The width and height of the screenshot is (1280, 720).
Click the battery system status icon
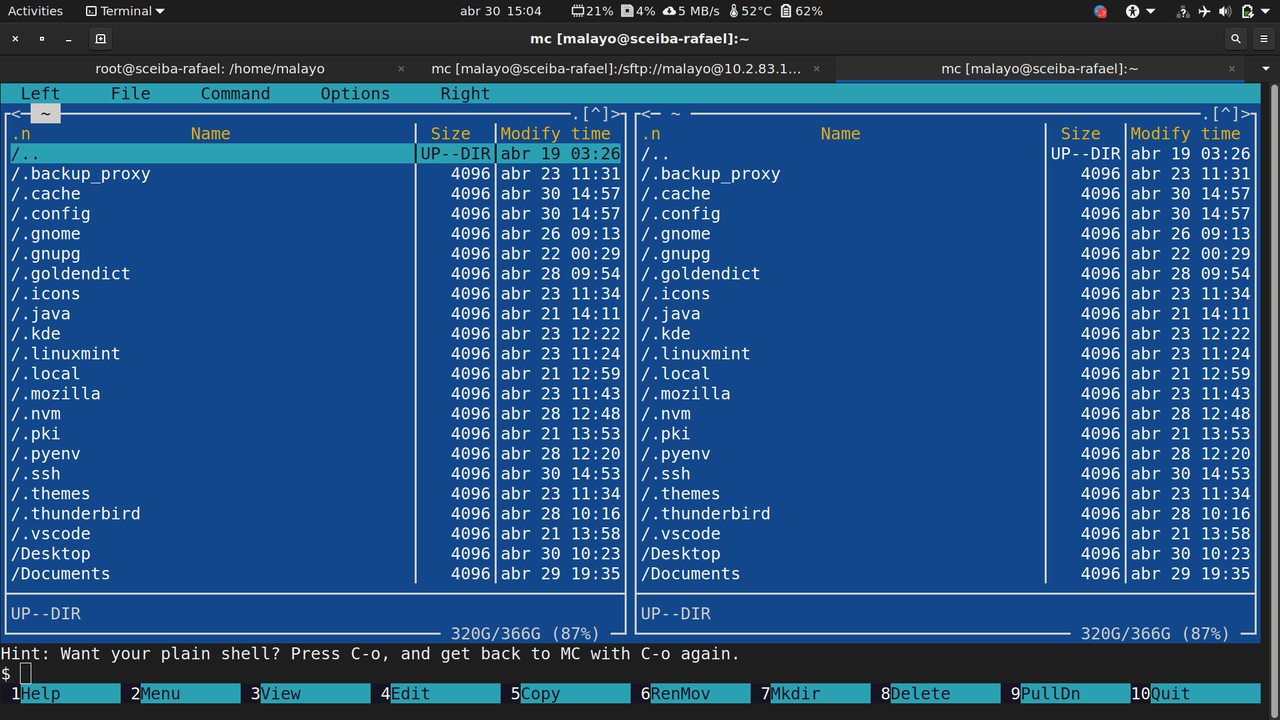click(1248, 11)
